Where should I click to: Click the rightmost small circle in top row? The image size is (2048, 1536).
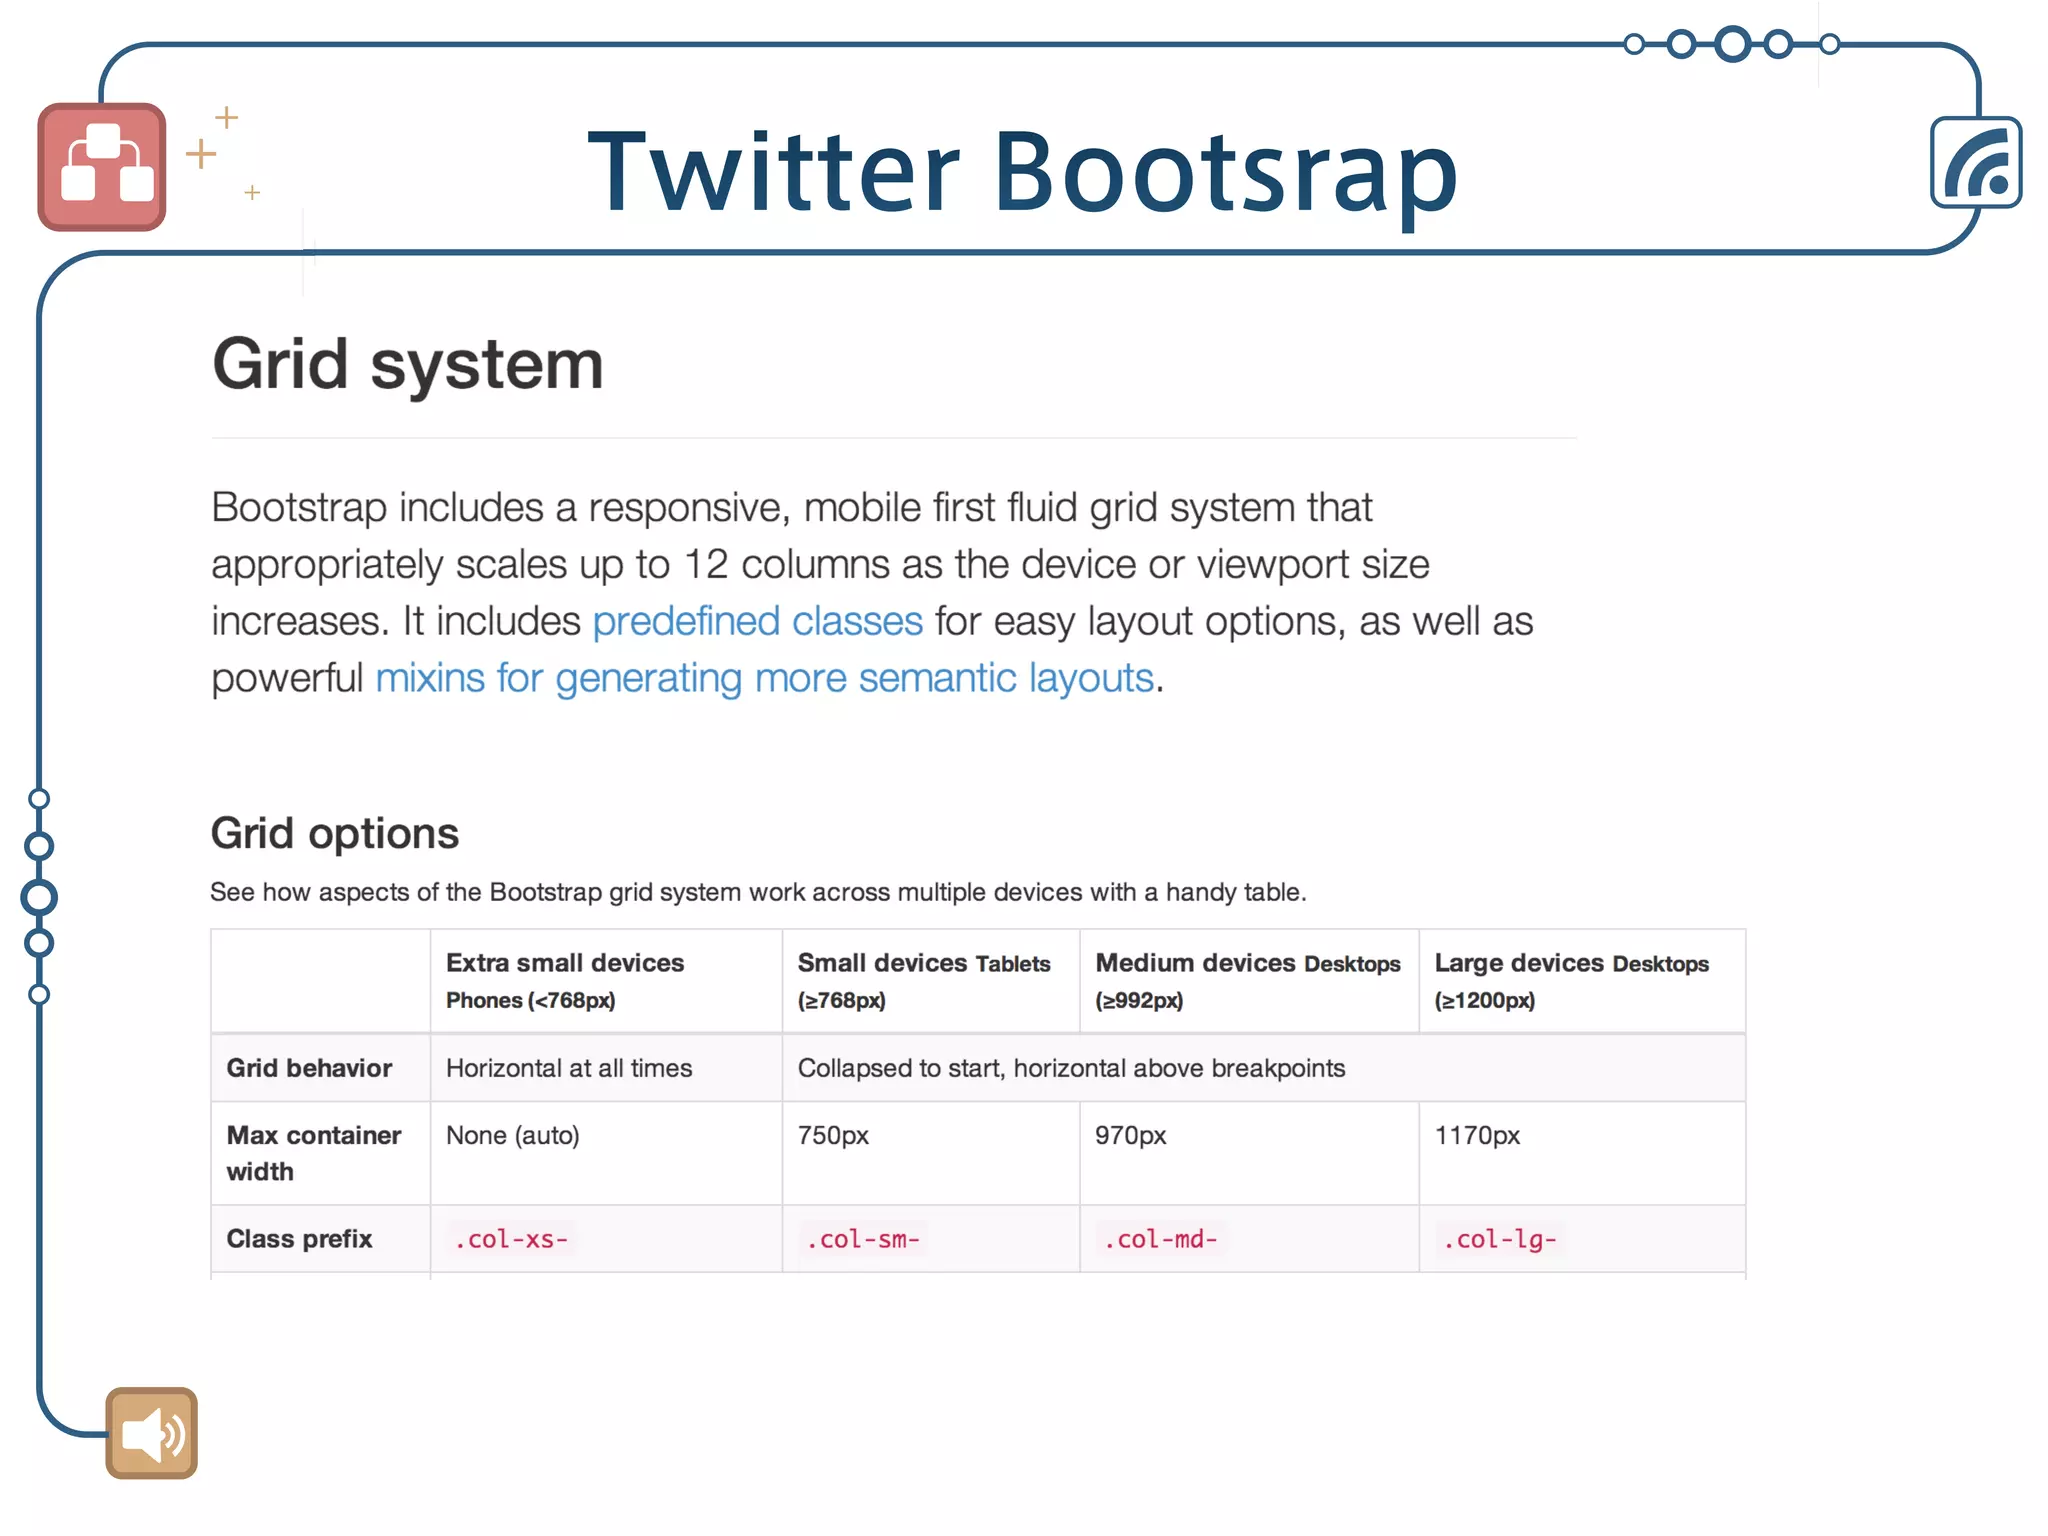pos(1829,44)
